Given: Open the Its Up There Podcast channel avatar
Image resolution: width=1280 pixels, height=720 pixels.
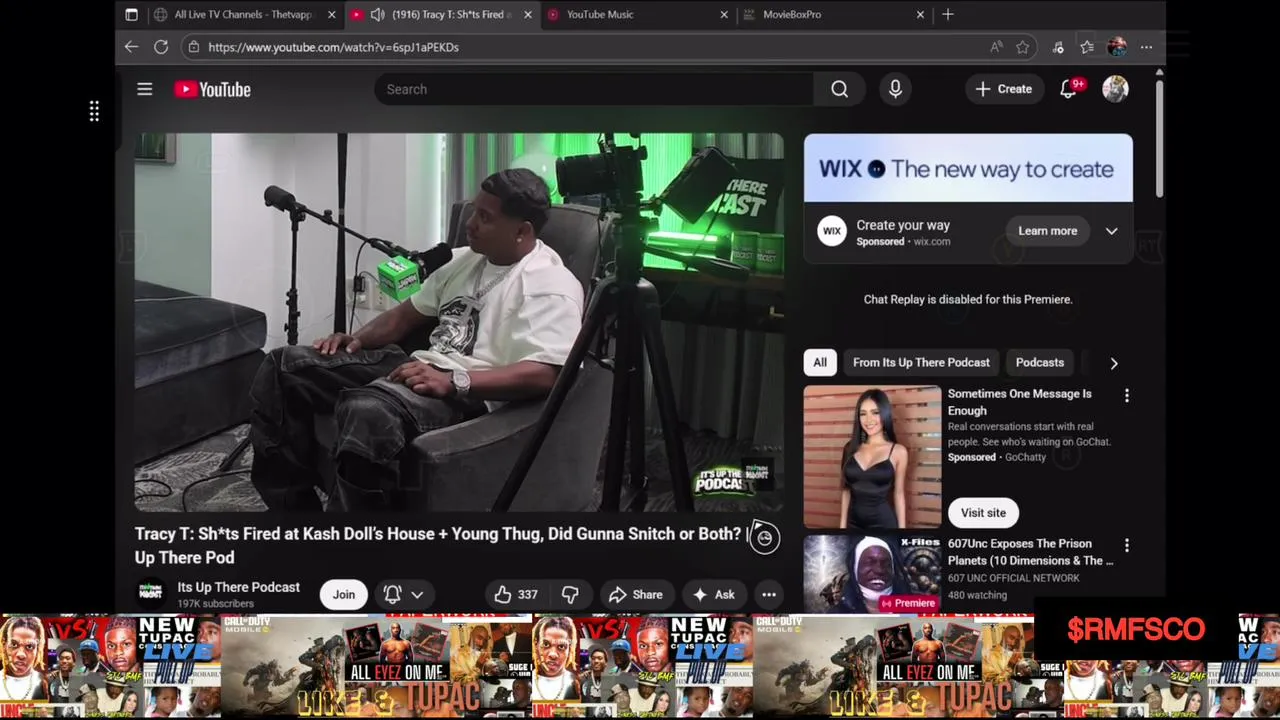Looking at the screenshot, I should (x=150, y=592).
